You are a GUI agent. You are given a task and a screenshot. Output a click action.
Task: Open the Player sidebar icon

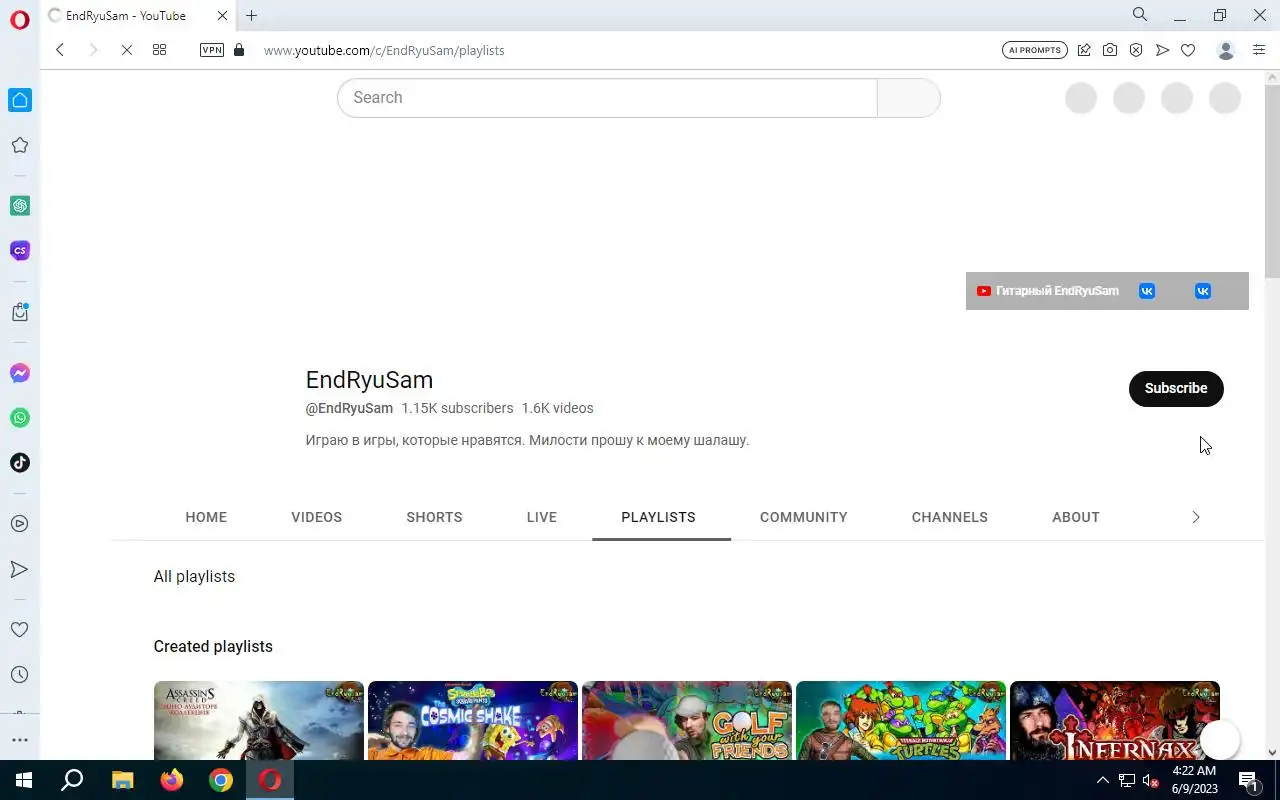[20, 524]
